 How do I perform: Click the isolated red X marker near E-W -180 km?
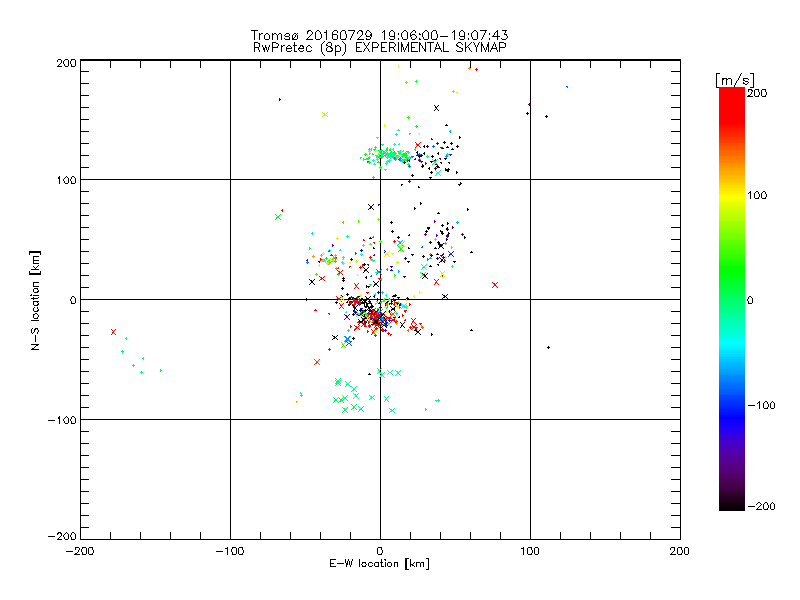pyautogui.click(x=113, y=332)
